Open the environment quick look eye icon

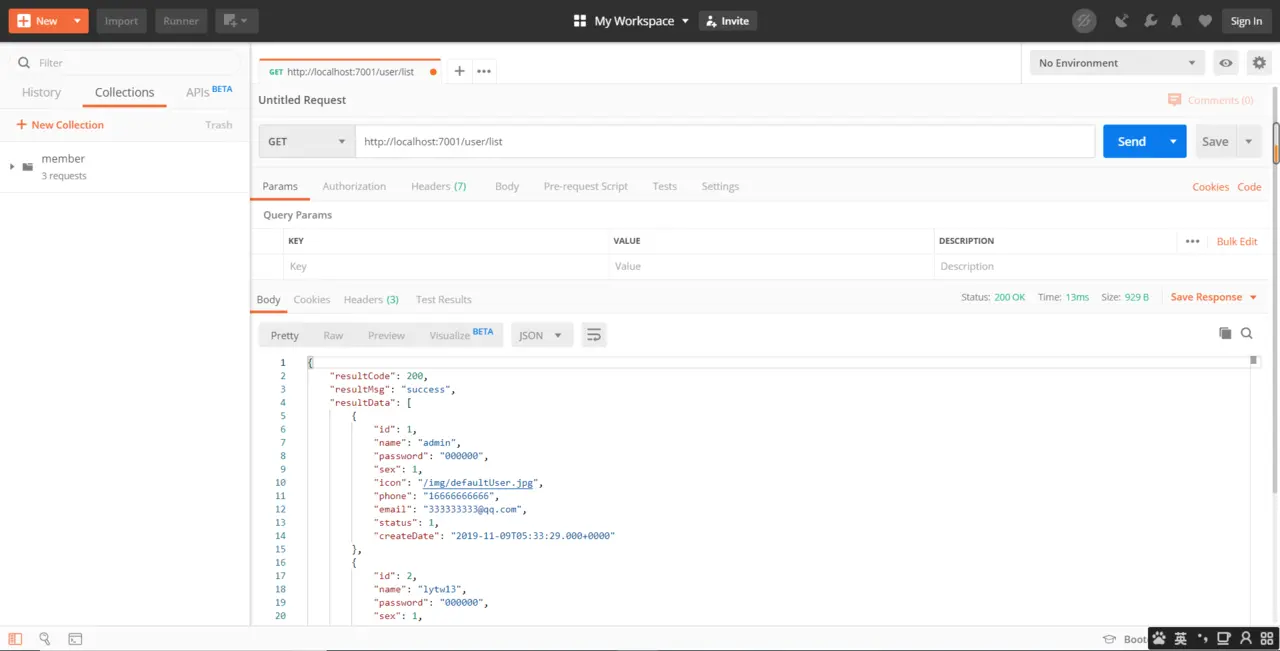[x=1225, y=63]
